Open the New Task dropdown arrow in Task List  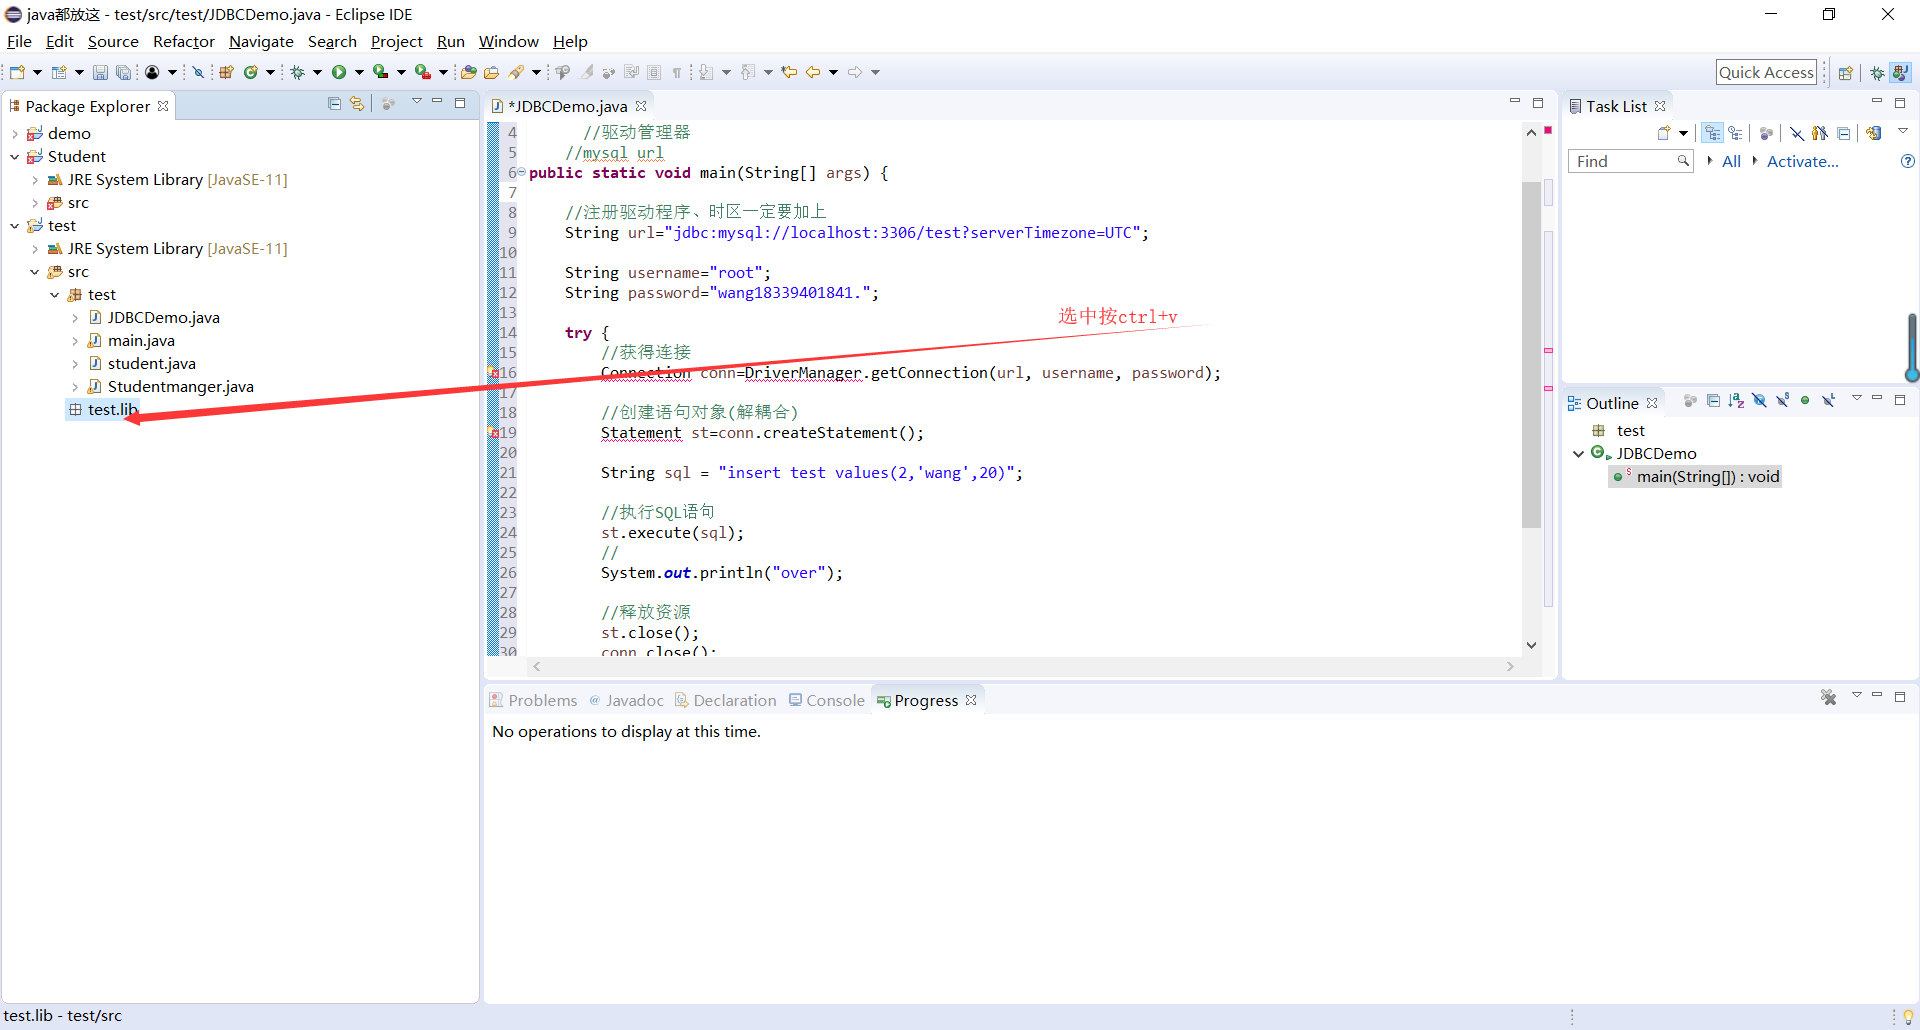tap(1684, 133)
